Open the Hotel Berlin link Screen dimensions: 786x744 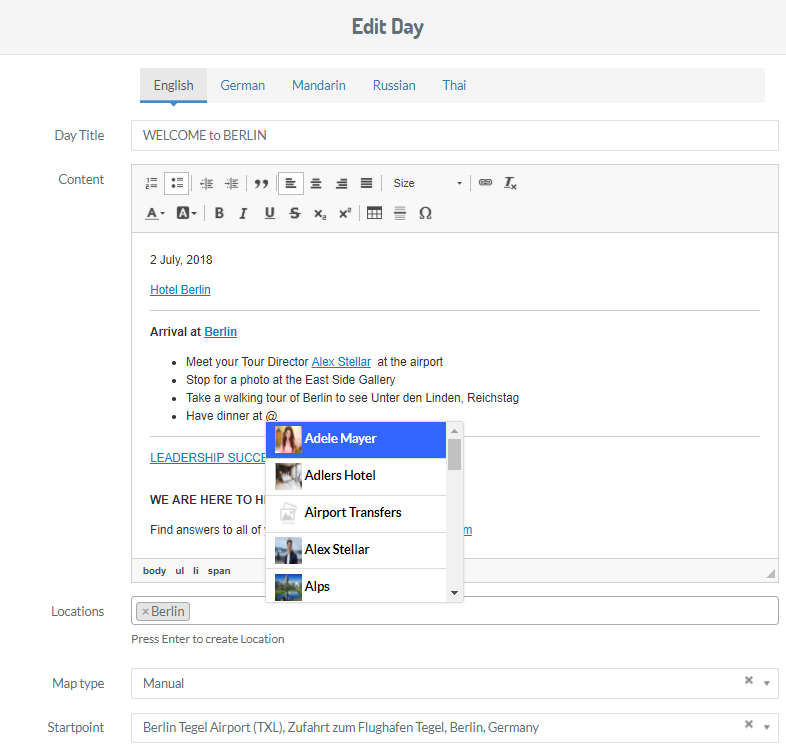180,290
